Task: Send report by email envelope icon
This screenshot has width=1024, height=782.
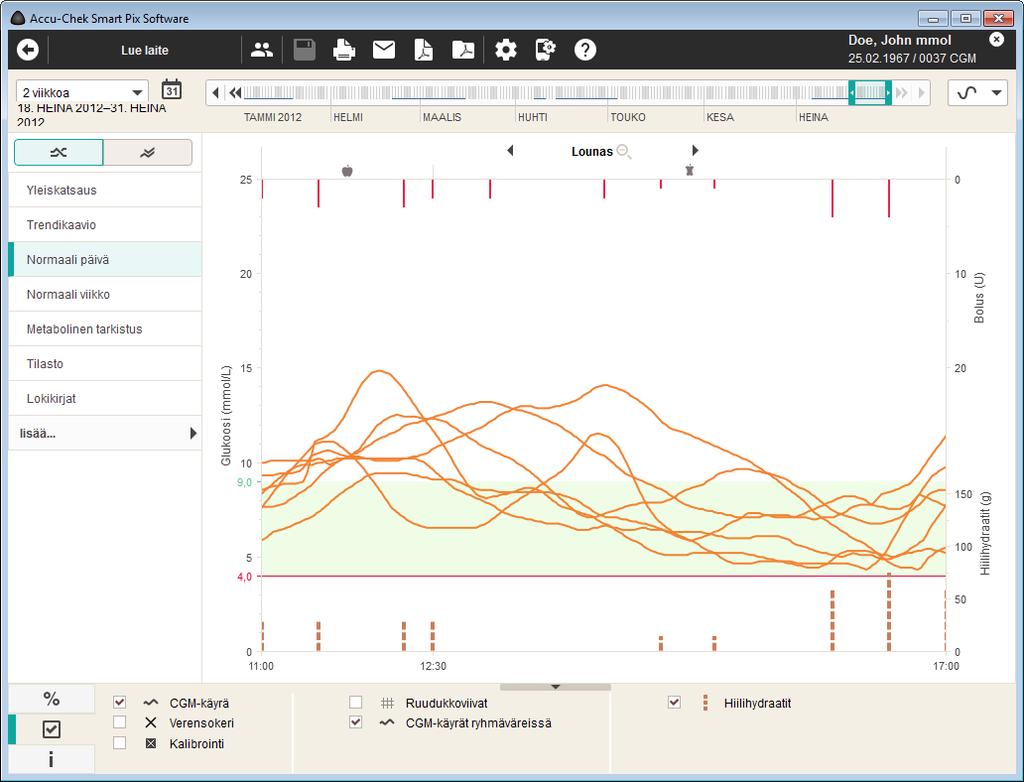Action: 383,50
